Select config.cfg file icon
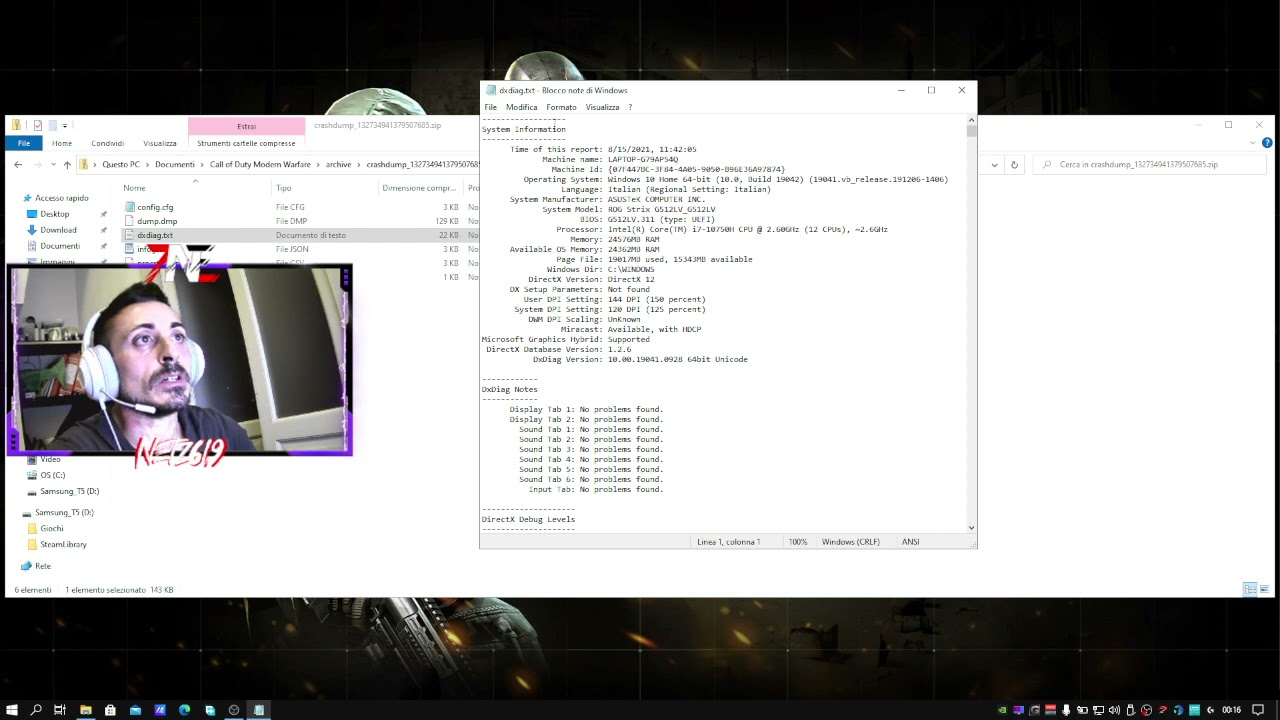Screen dimensions: 1280x720 click(x=130, y=207)
